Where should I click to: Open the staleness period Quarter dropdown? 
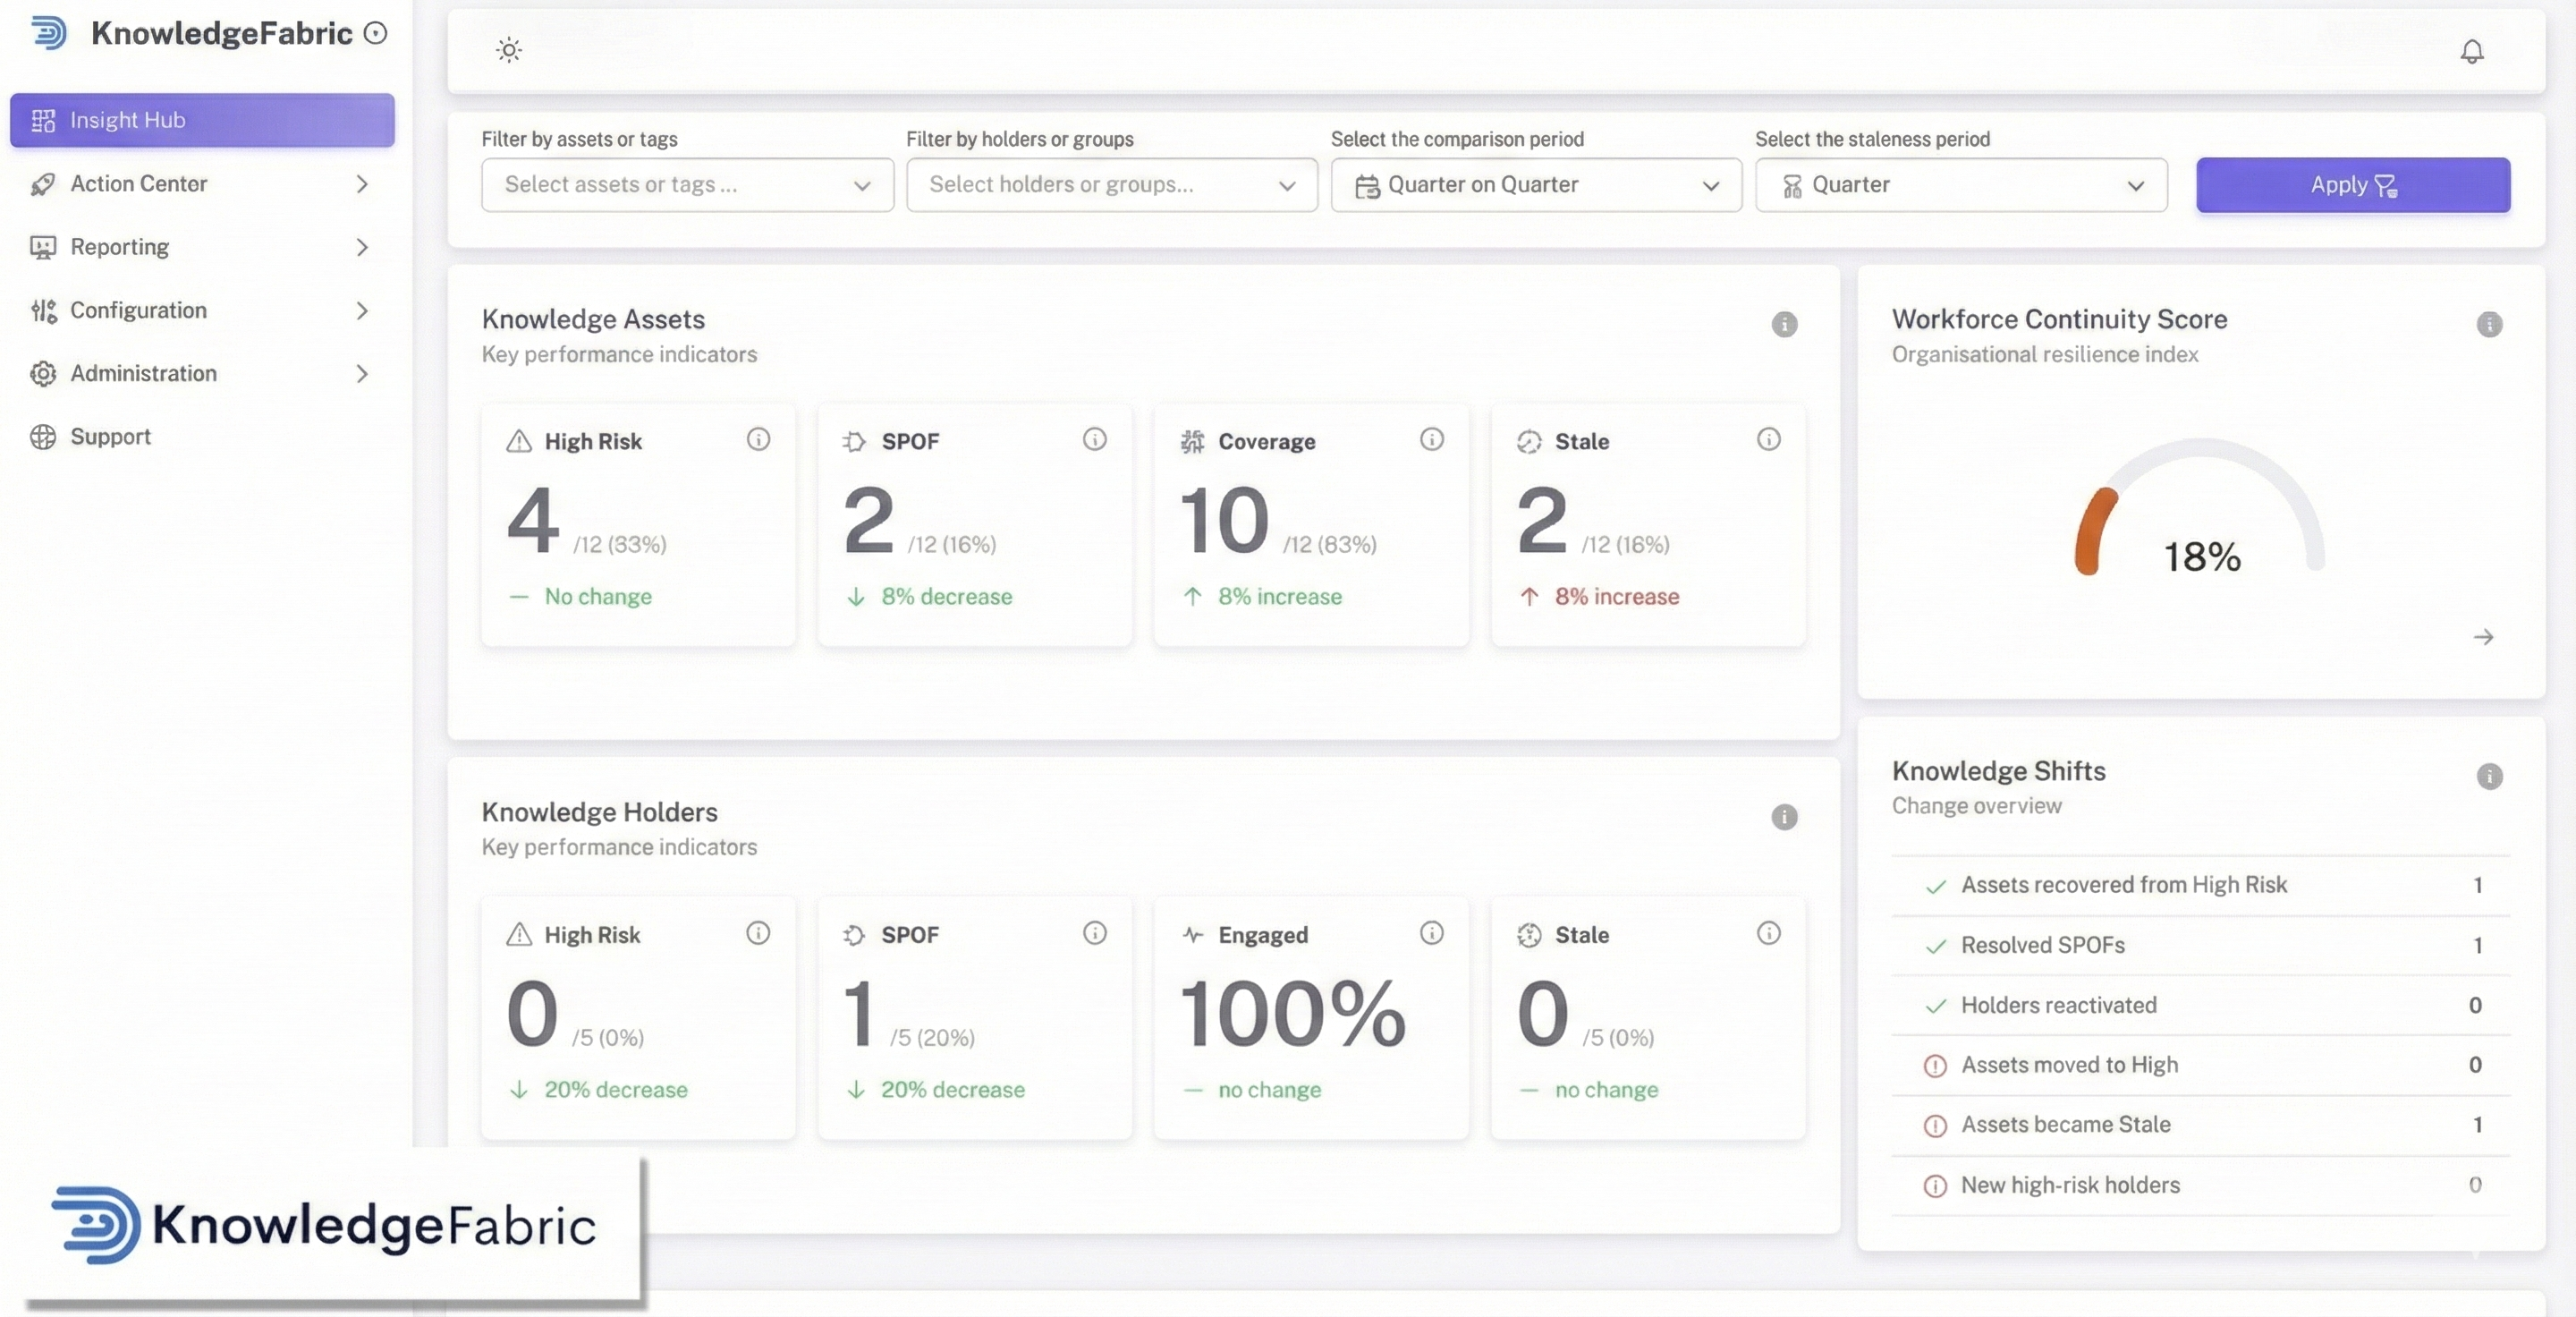tap(1960, 185)
